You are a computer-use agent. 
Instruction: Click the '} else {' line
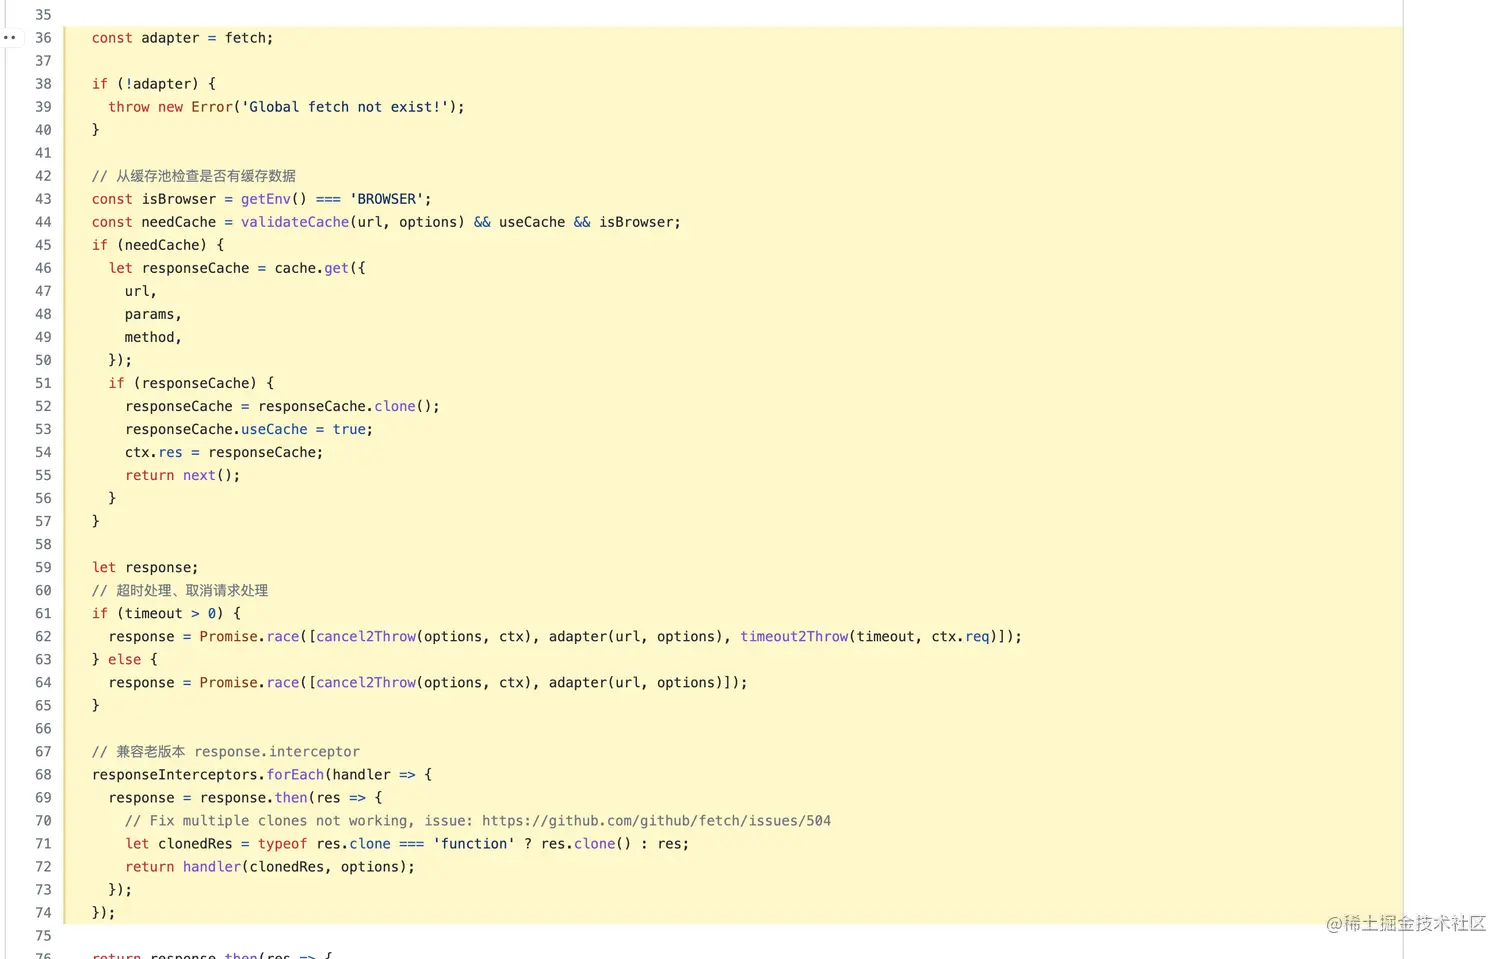pos(125,659)
